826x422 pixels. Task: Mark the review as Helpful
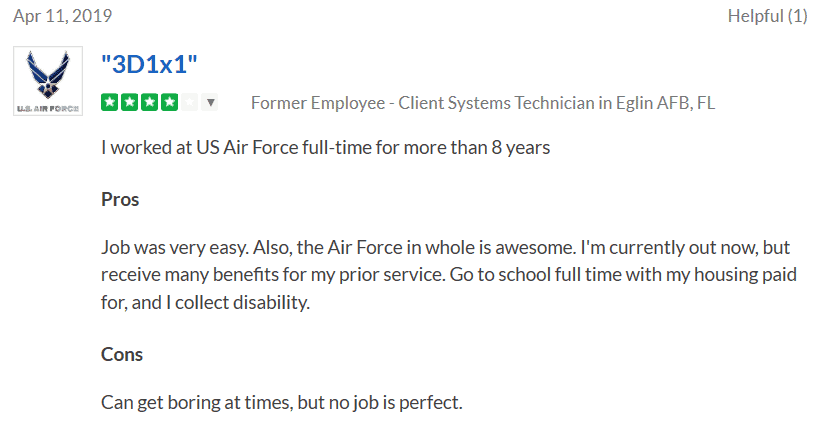(767, 16)
